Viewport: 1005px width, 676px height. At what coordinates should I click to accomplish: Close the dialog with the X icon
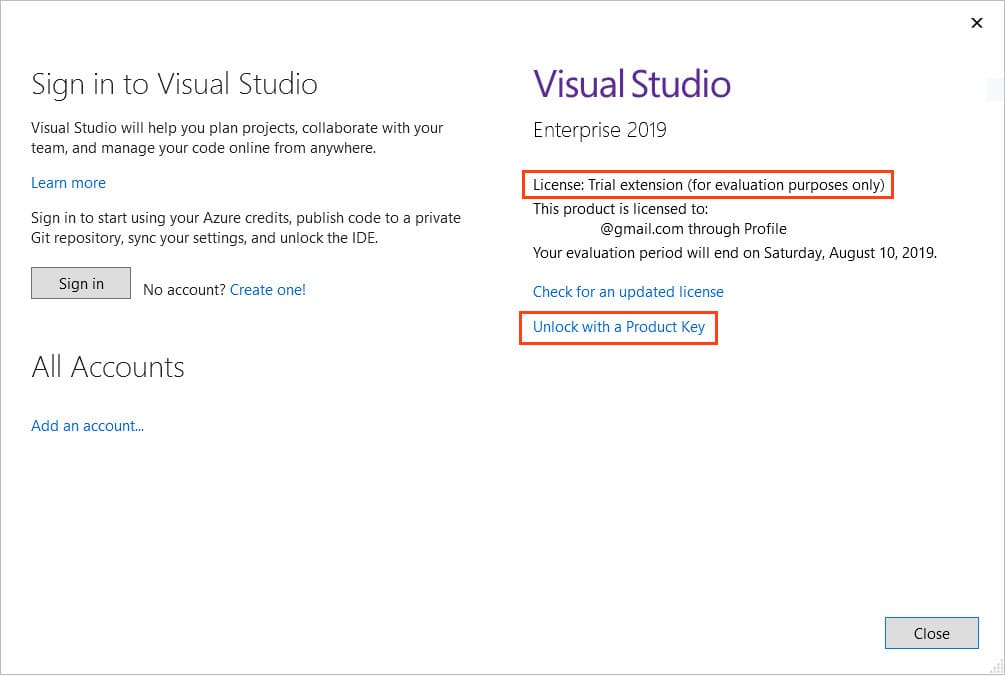click(x=977, y=23)
